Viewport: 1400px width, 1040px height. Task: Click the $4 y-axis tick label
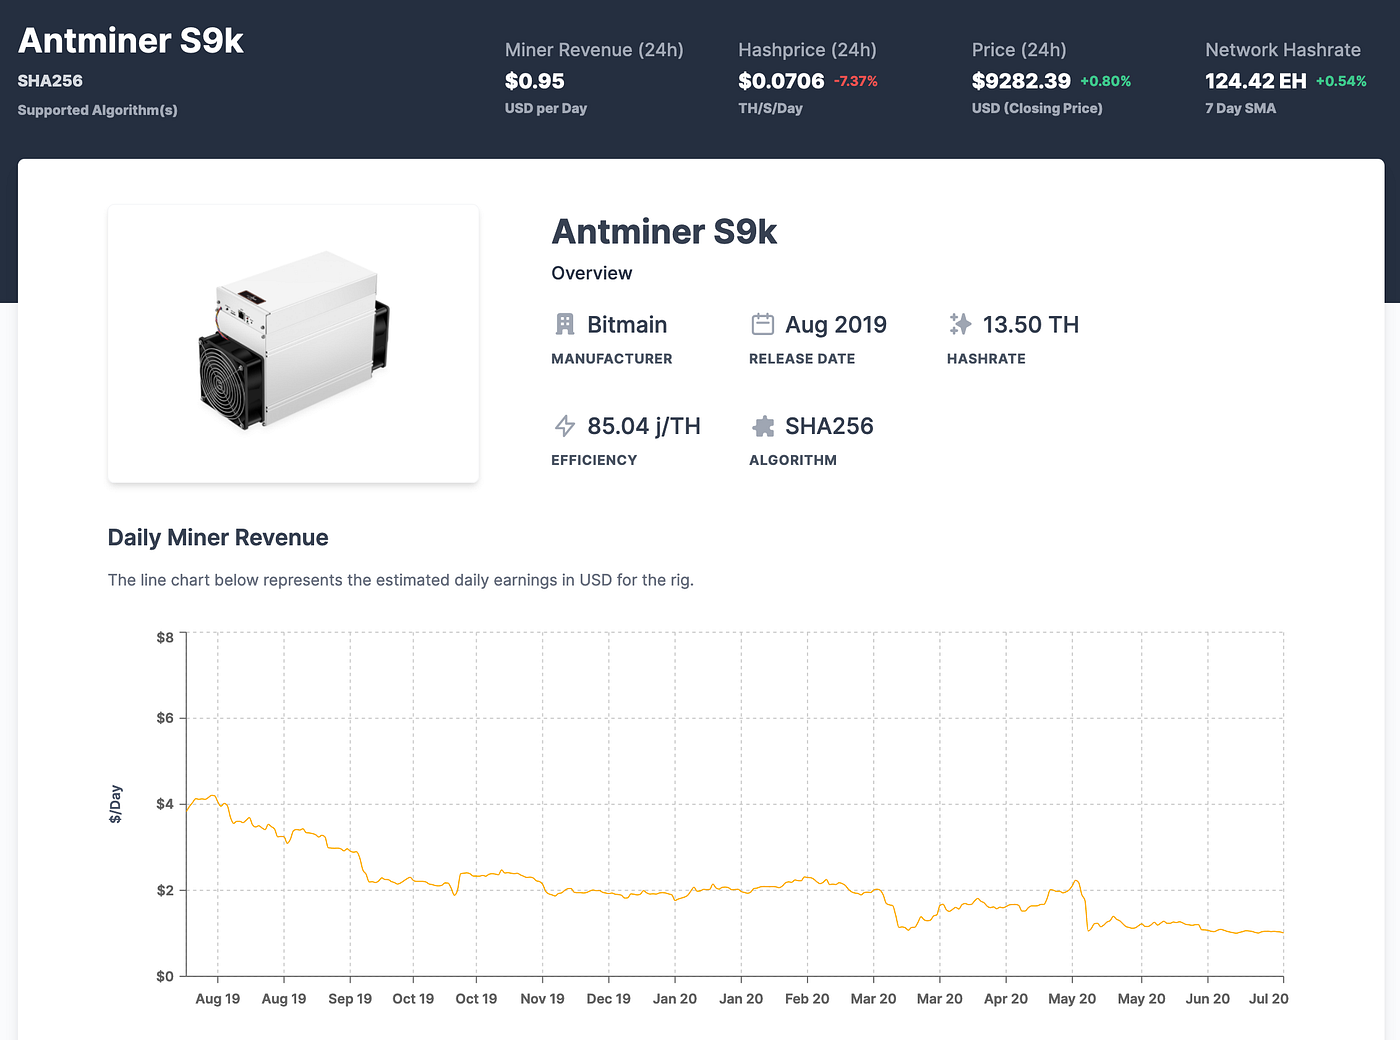click(165, 804)
